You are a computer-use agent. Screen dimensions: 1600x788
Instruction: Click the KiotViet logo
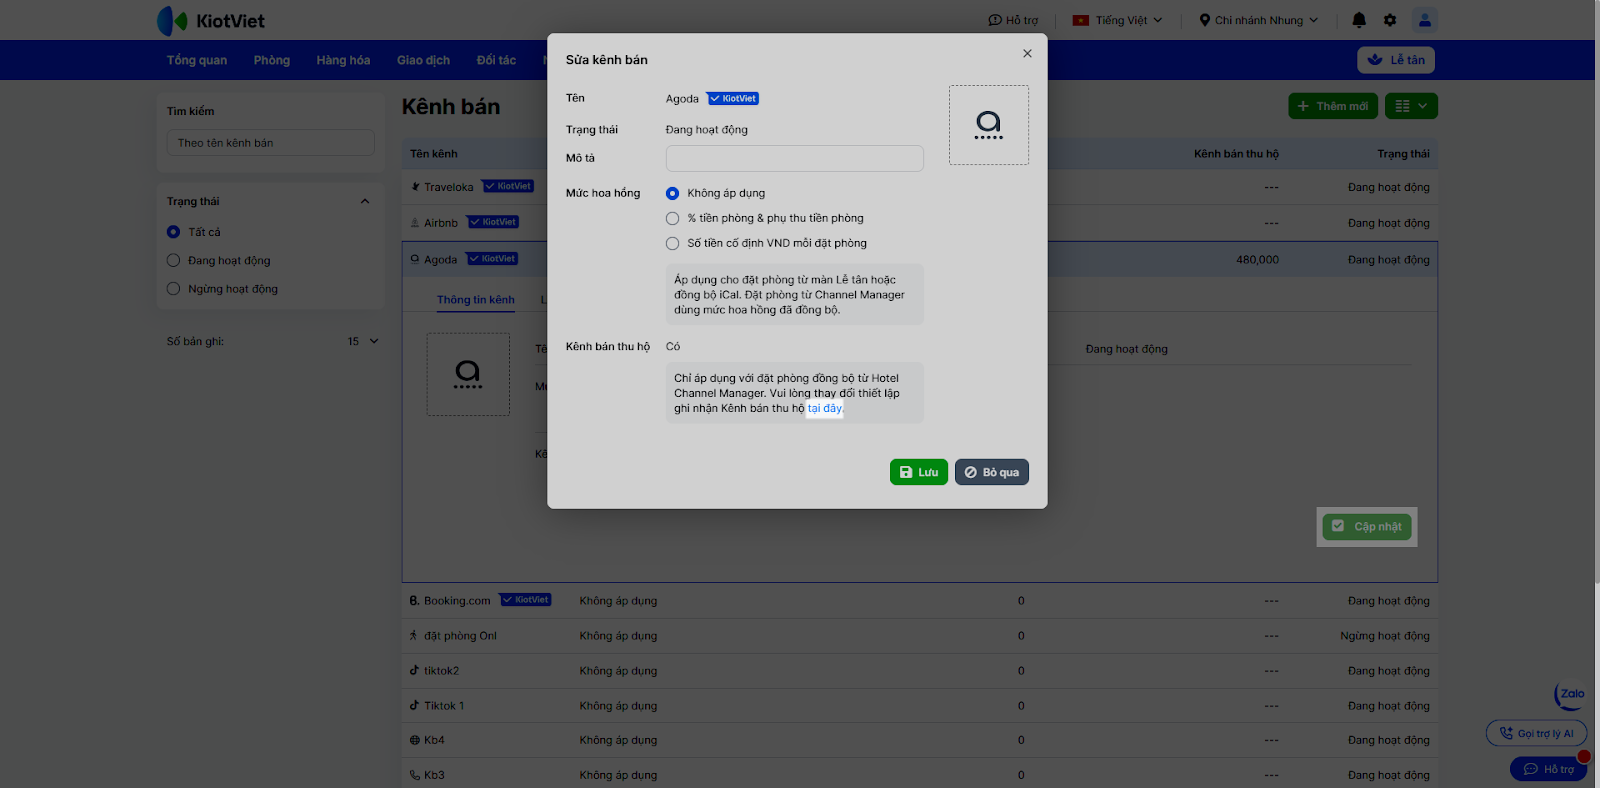coord(211,21)
